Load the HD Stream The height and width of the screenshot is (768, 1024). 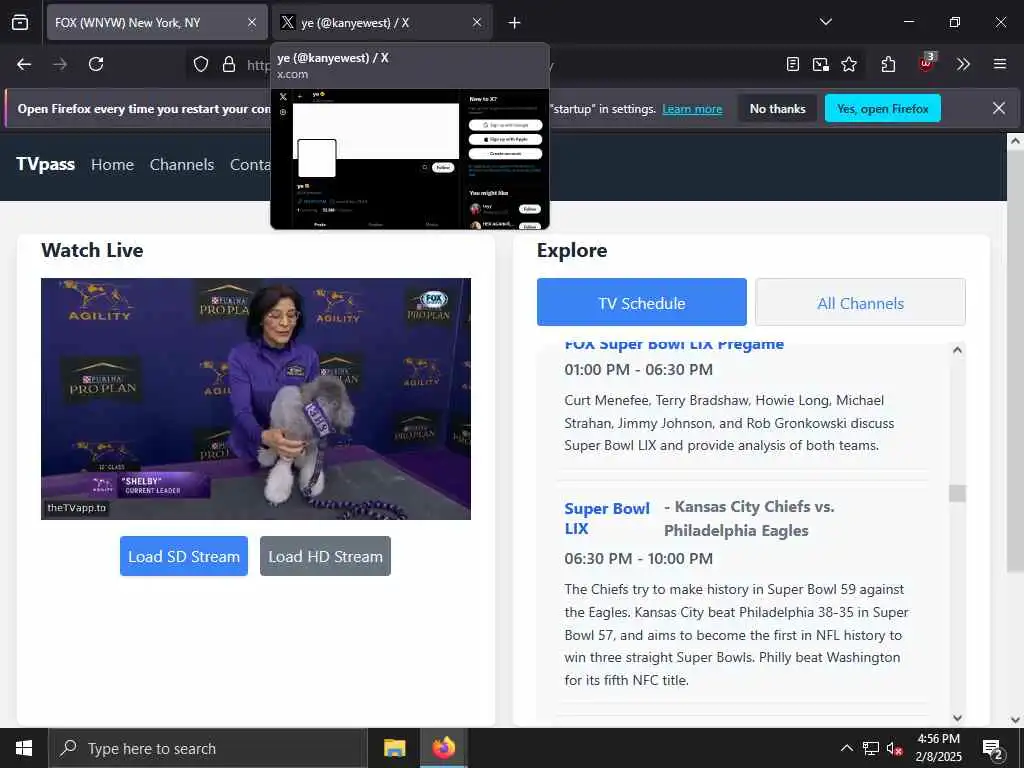click(325, 556)
